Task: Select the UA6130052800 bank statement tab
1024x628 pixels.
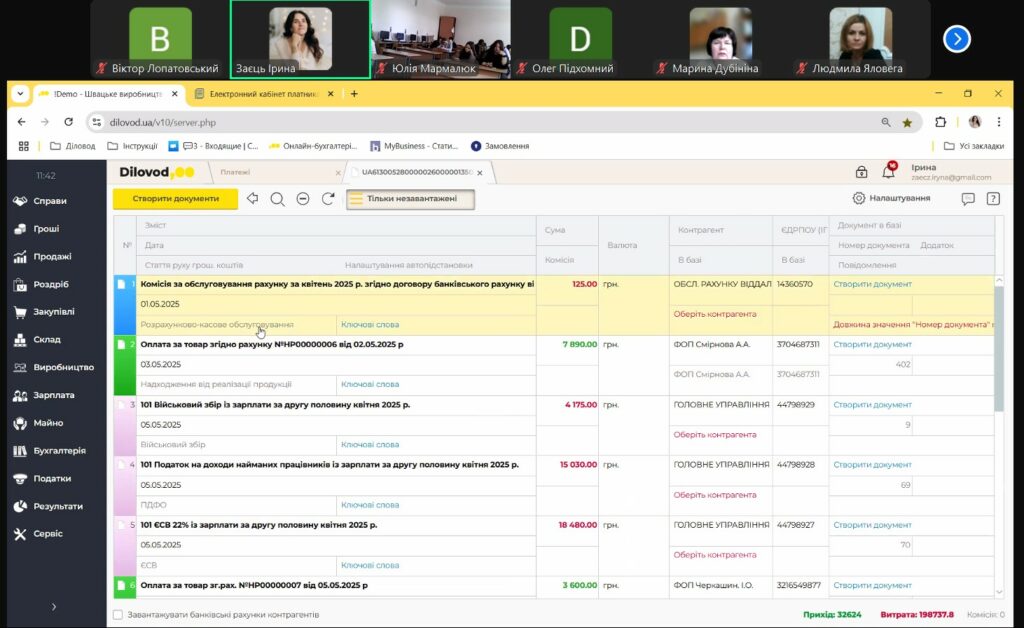Action: click(x=417, y=172)
